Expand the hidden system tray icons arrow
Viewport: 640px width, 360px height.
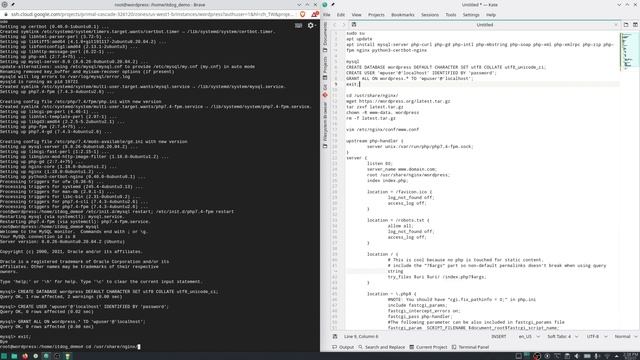tap(616, 356)
